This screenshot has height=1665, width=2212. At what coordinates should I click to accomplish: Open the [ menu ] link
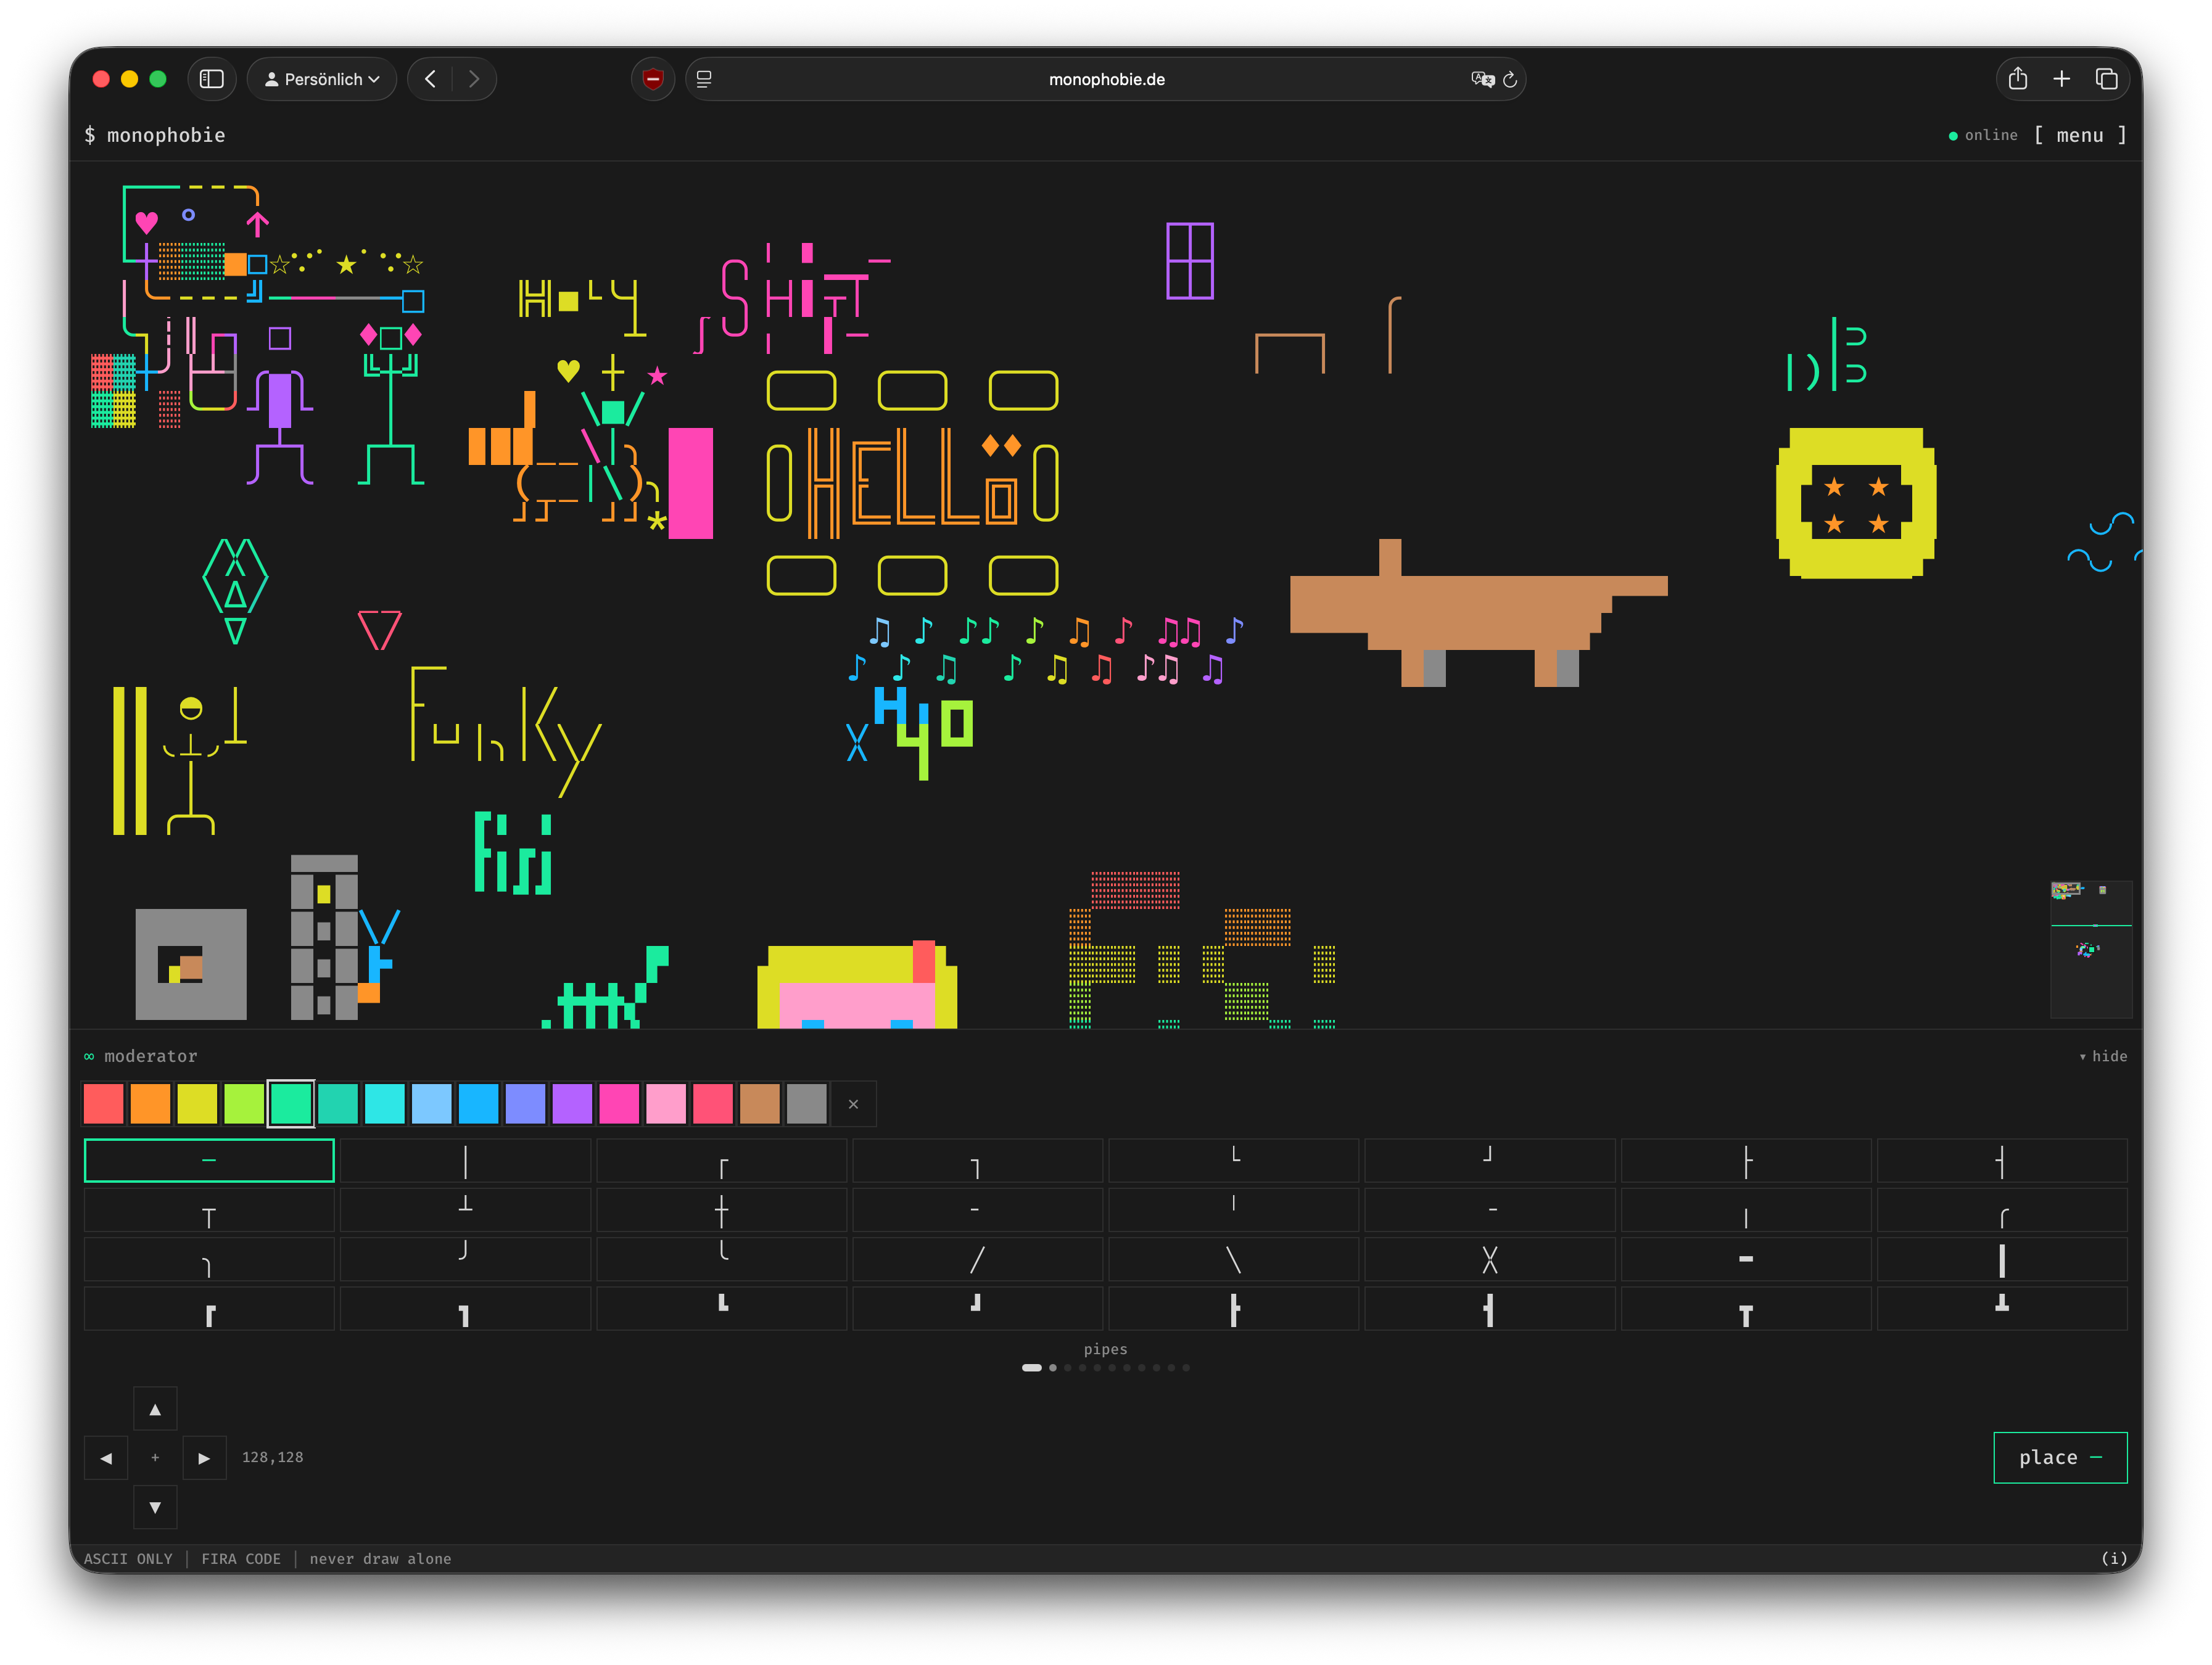tap(2080, 135)
